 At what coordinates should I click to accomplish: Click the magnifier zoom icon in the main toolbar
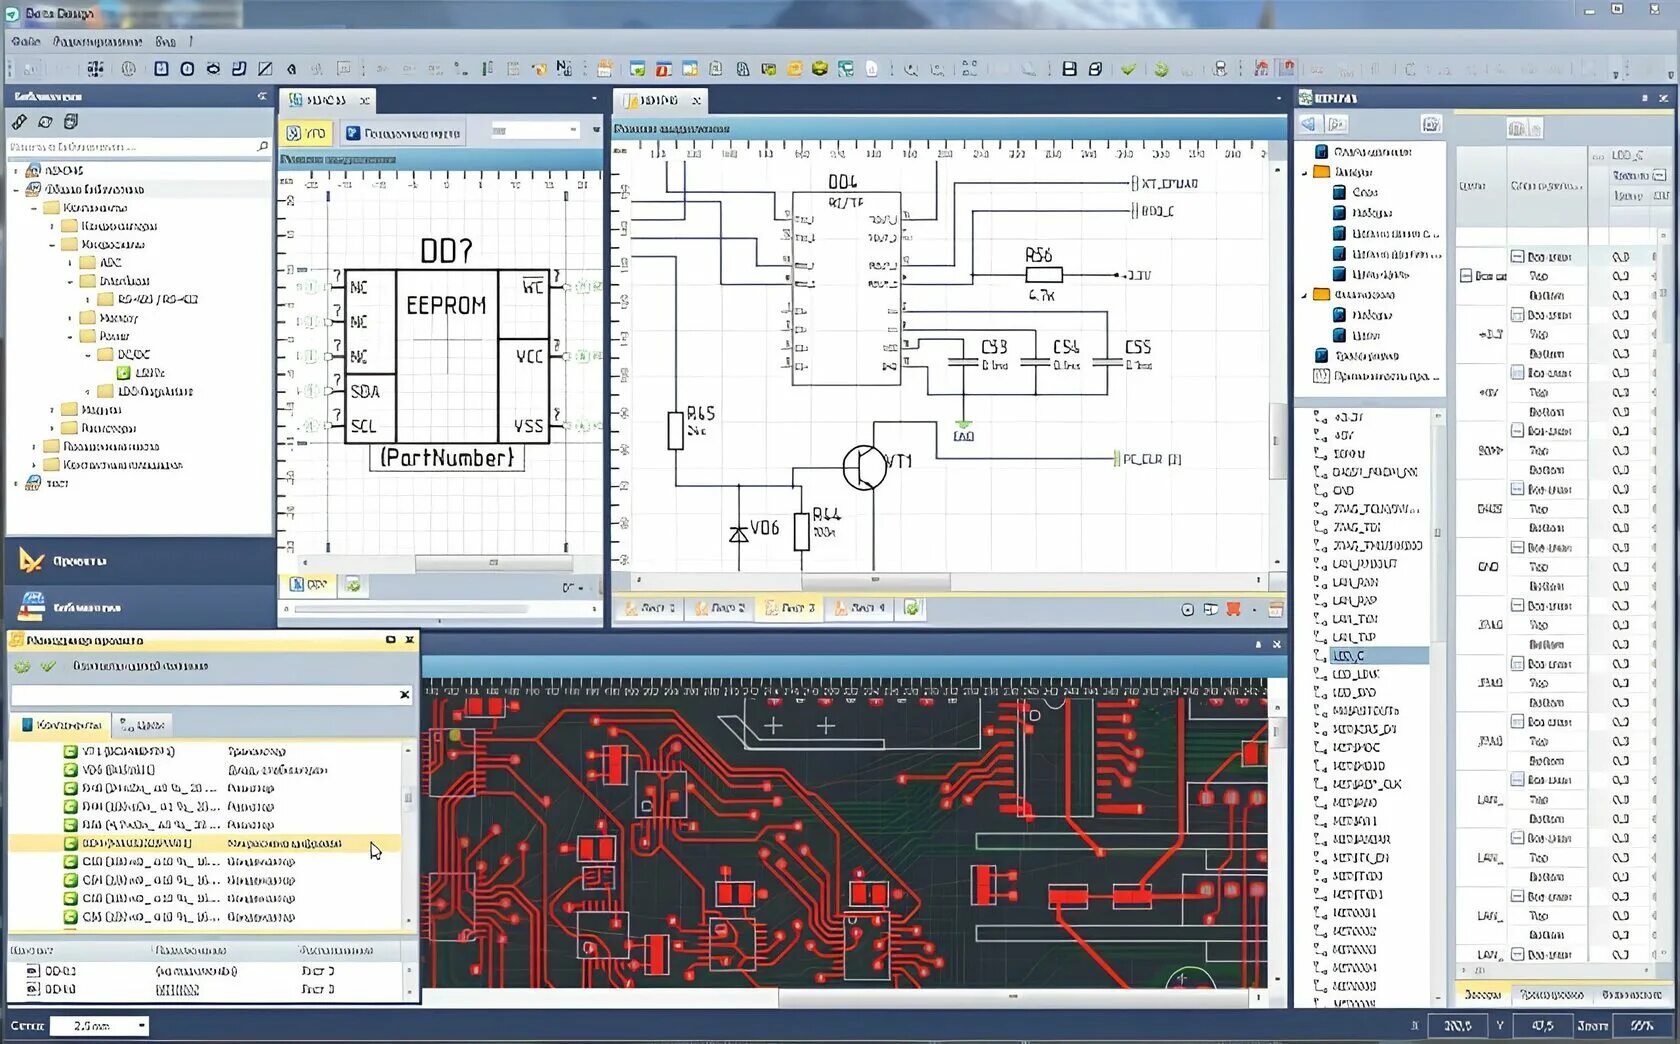click(x=911, y=69)
